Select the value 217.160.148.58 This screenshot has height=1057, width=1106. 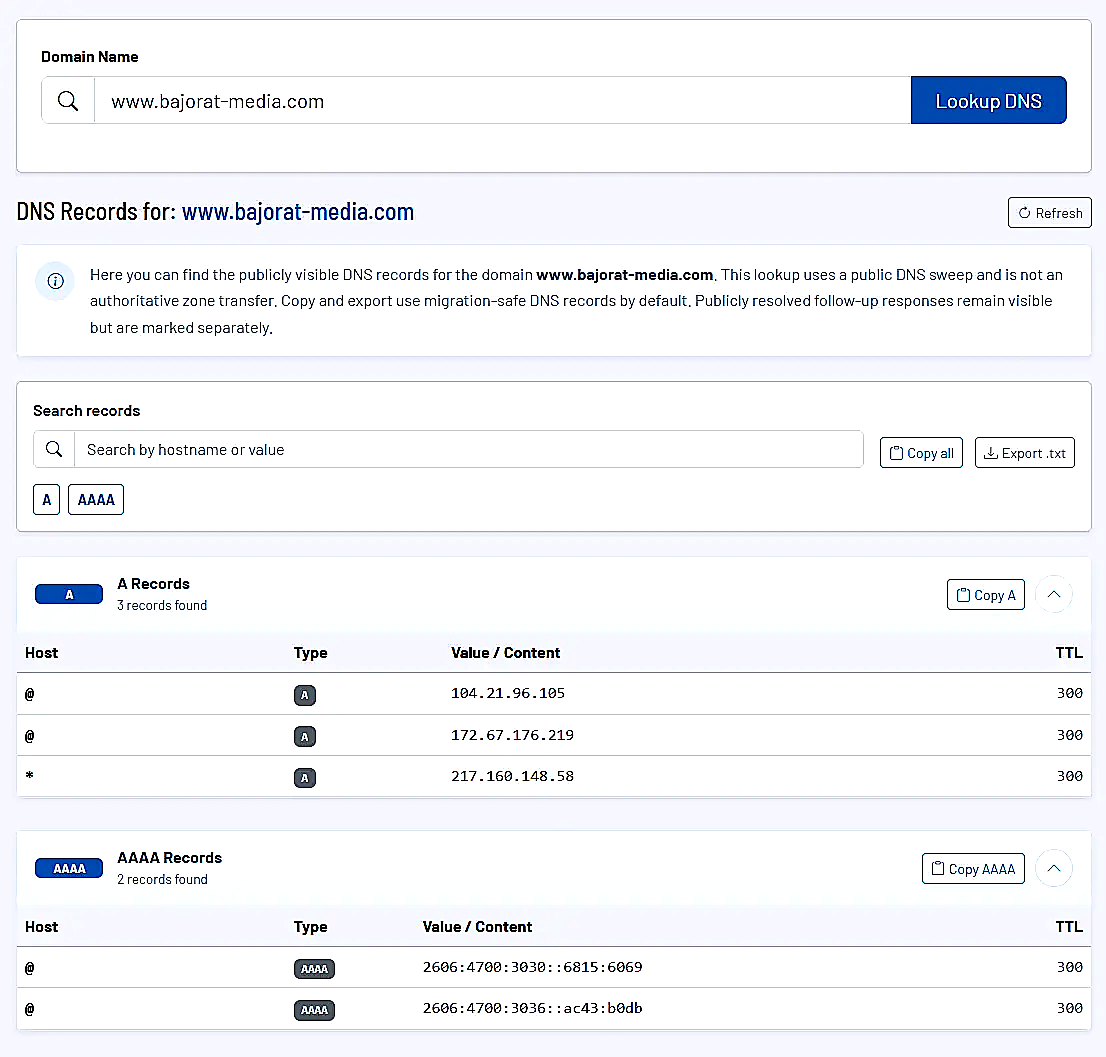point(512,776)
